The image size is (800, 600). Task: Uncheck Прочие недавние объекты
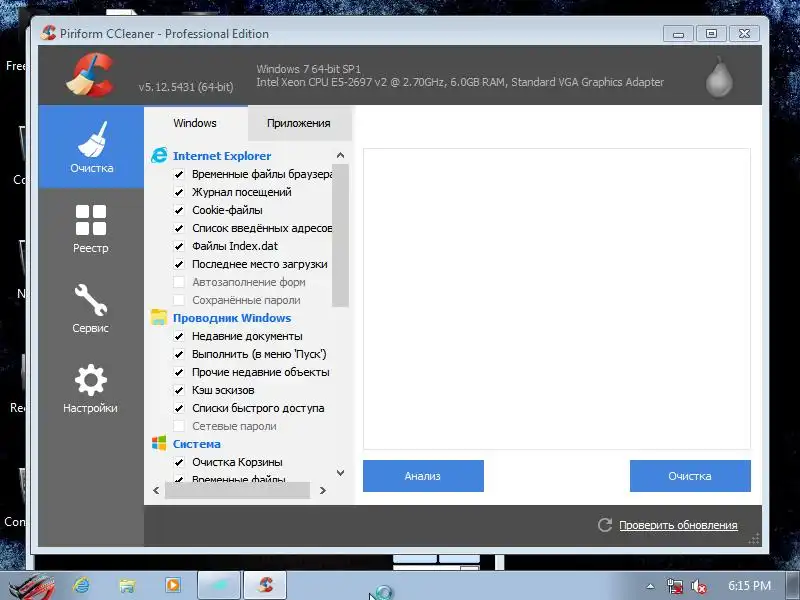179,372
